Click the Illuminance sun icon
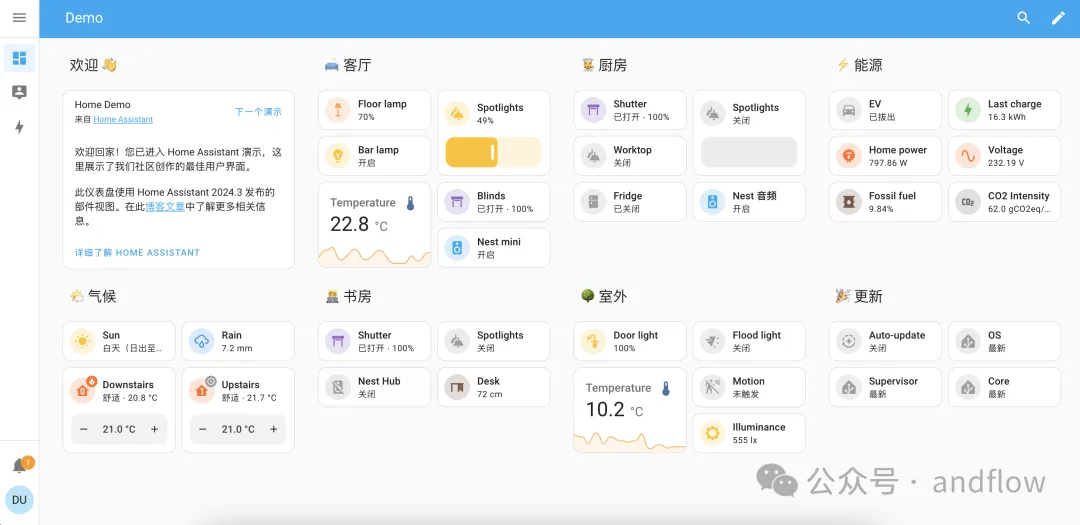This screenshot has width=1080, height=525. coord(713,433)
